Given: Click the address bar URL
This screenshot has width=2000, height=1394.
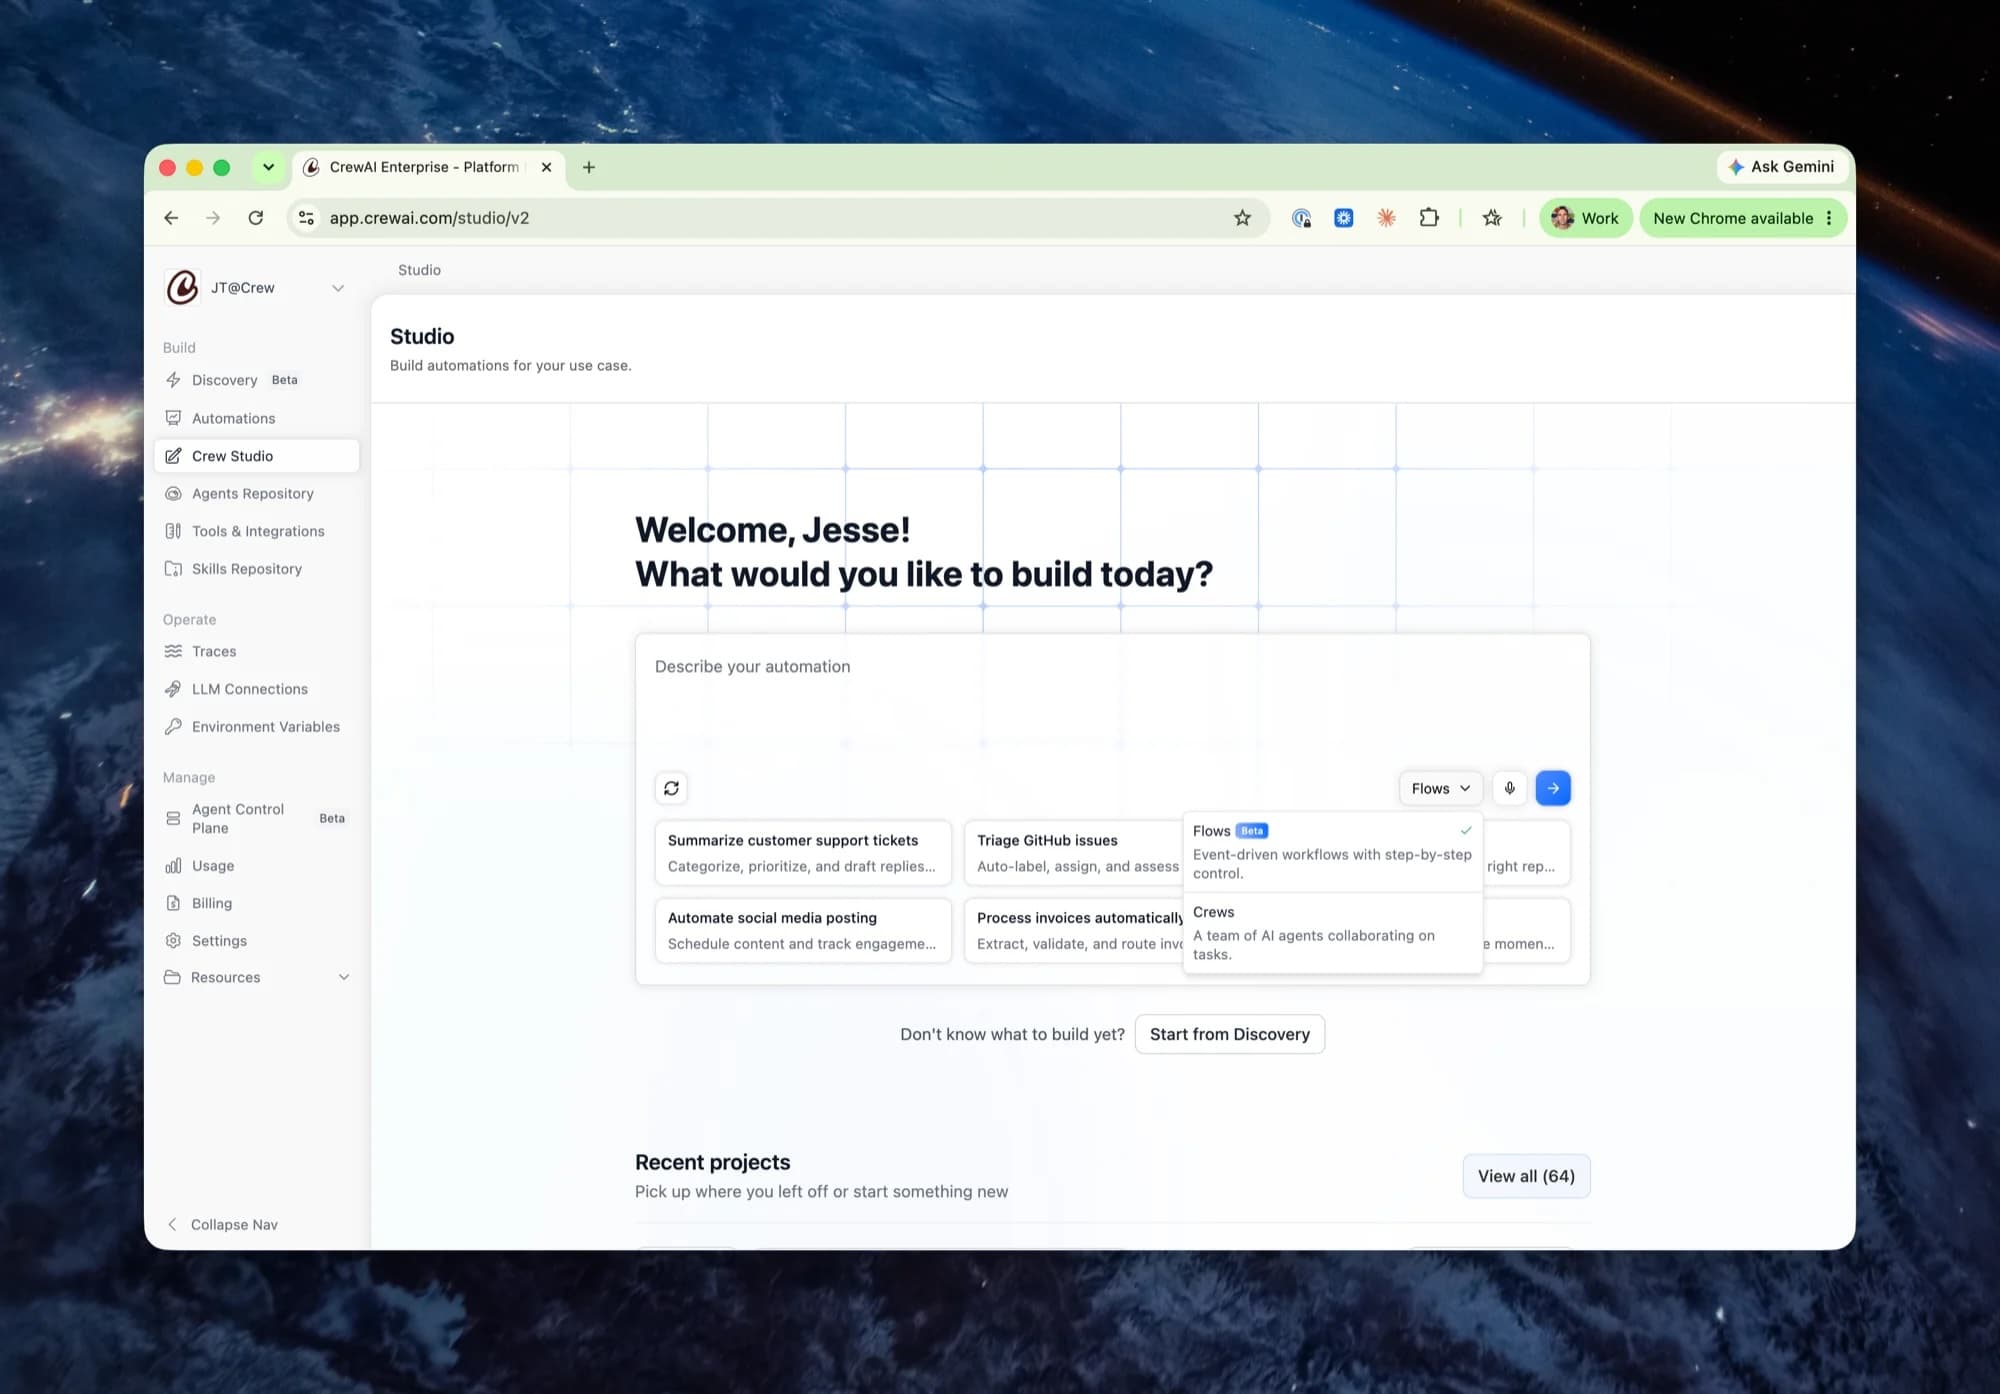Looking at the screenshot, I should [429, 218].
